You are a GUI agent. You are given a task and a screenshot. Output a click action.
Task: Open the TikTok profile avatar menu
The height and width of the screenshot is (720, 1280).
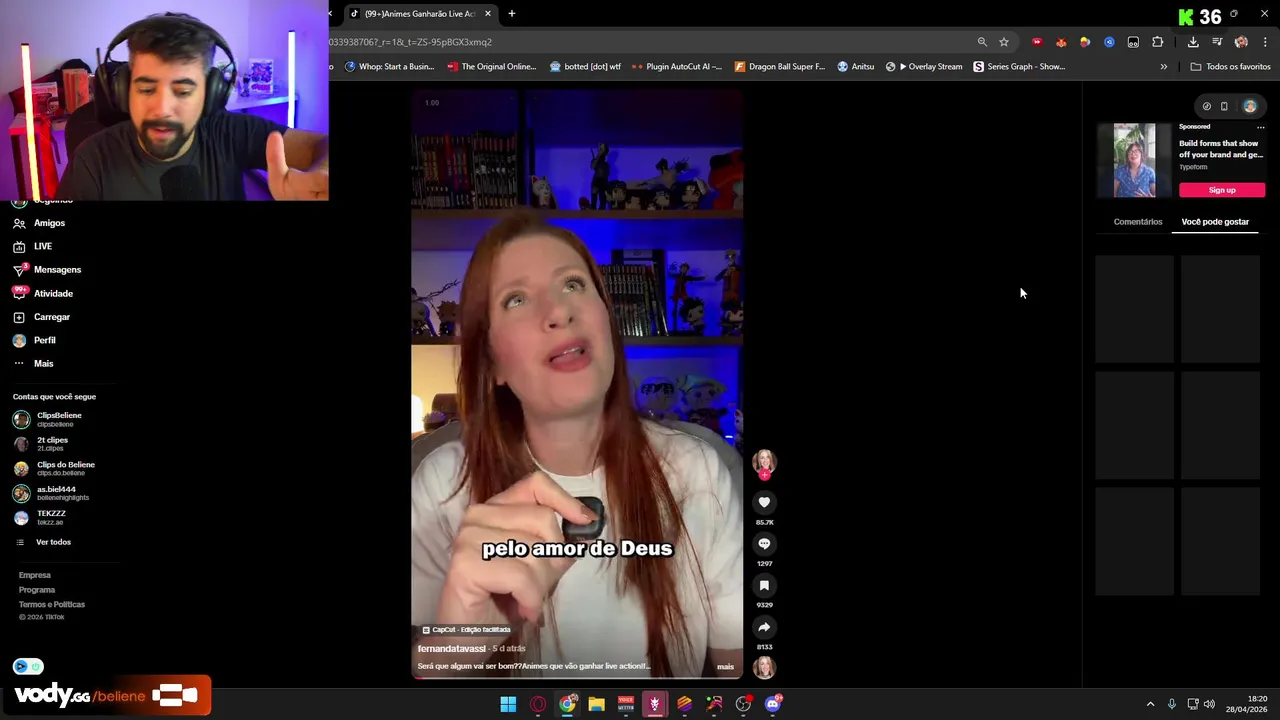click(1250, 106)
